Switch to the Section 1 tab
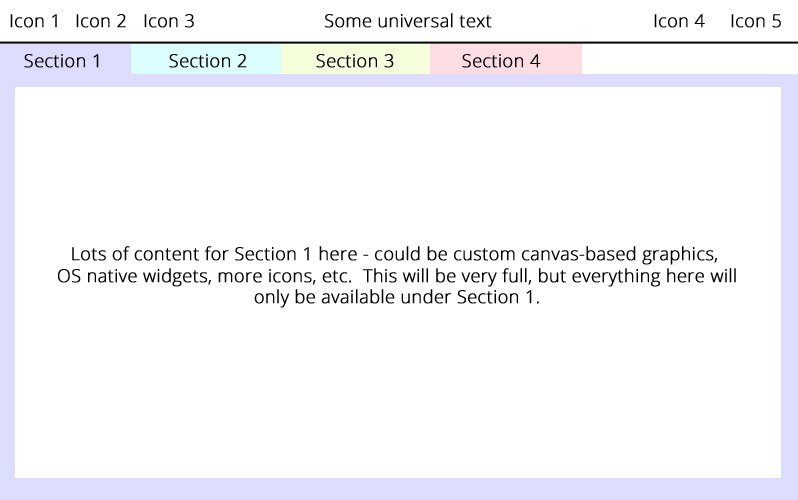The image size is (798, 500). [x=62, y=61]
